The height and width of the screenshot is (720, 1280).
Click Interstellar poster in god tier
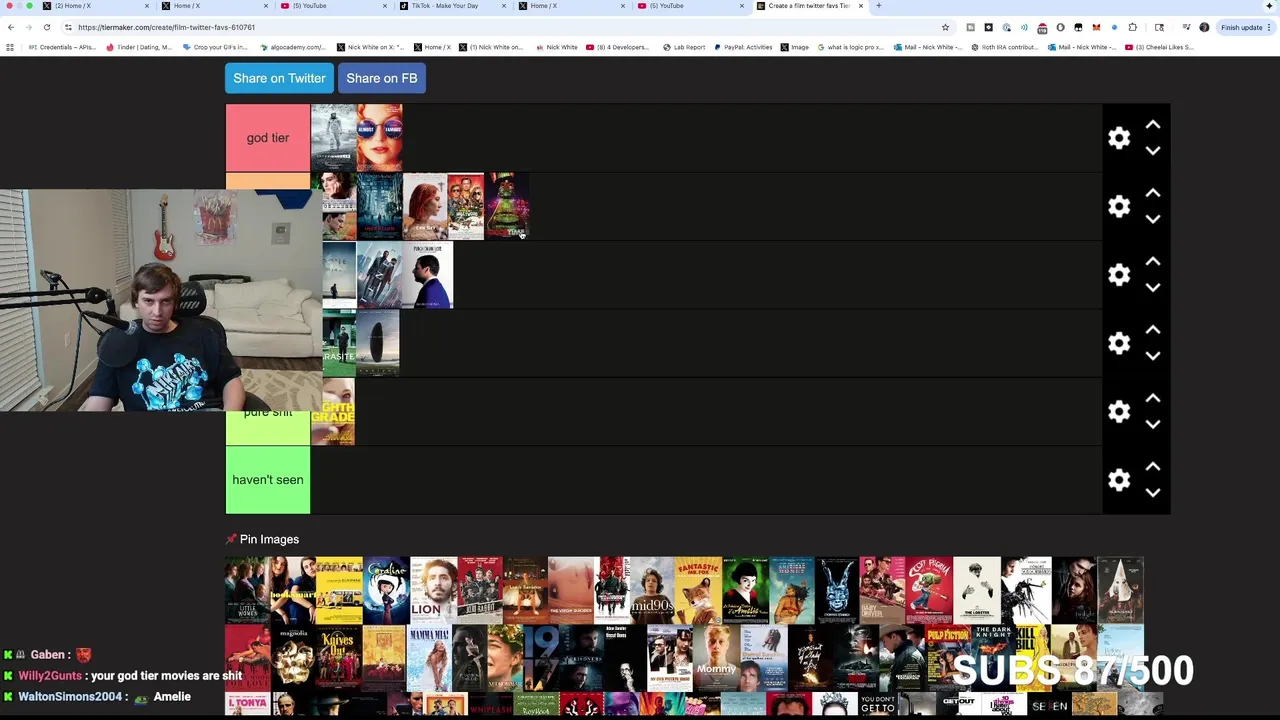pos(333,138)
